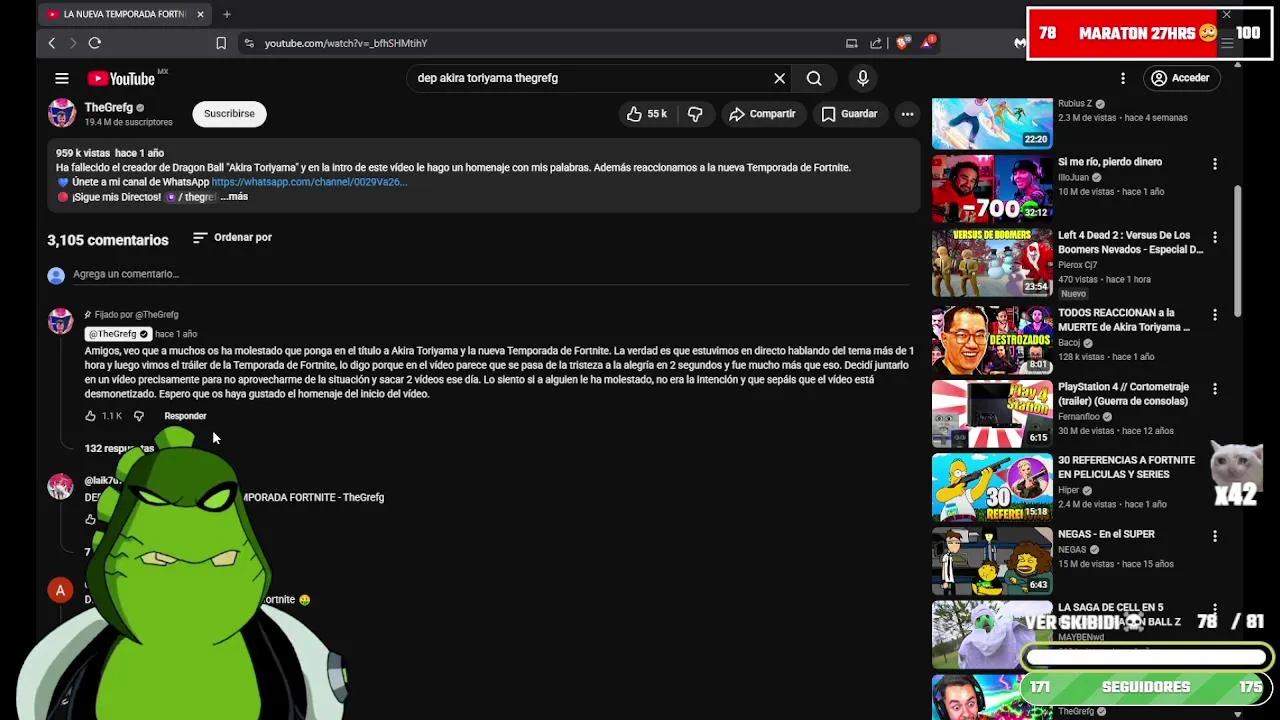Go to the YouTube home logo
The width and height of the screenshot is (1280, 720).
click(x=120, y=78)
